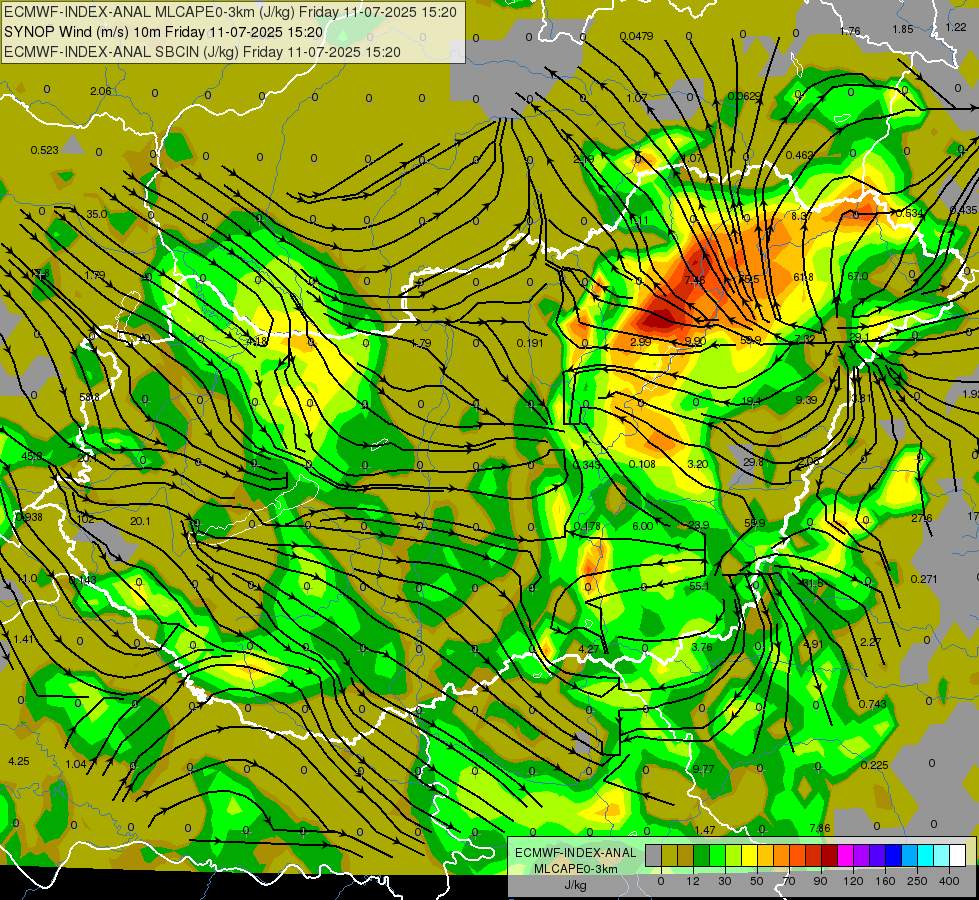Screen dimensions: 979x900
Task: Click the legend title 'ECMWF-INDEX-ANAL'
Action: click(576, 853)
